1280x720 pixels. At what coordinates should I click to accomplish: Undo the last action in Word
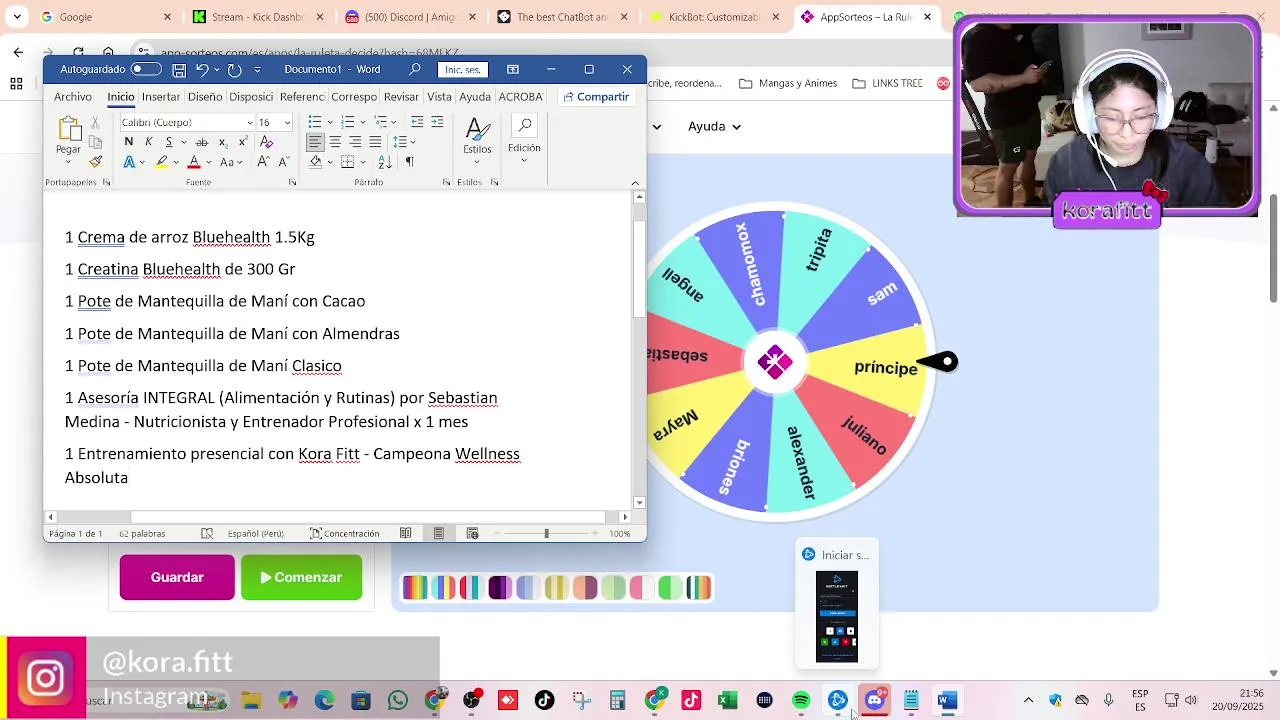click(x=202, y=70)
